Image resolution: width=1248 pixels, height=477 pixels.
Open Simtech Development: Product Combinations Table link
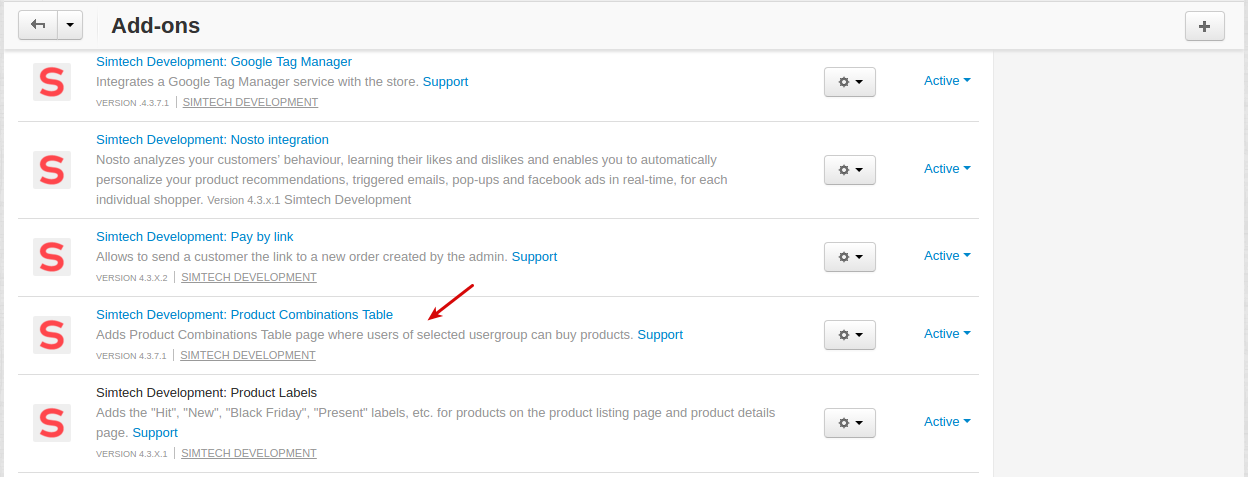tap(244, 315)
